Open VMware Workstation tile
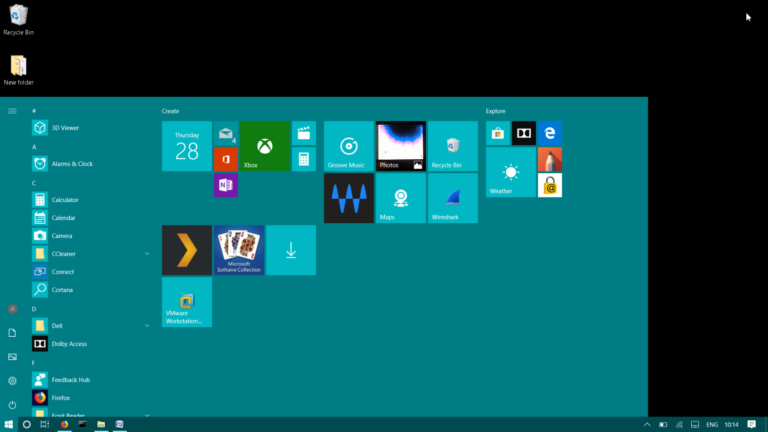This screenshot has height=432, width=768. tap(187, 302)
